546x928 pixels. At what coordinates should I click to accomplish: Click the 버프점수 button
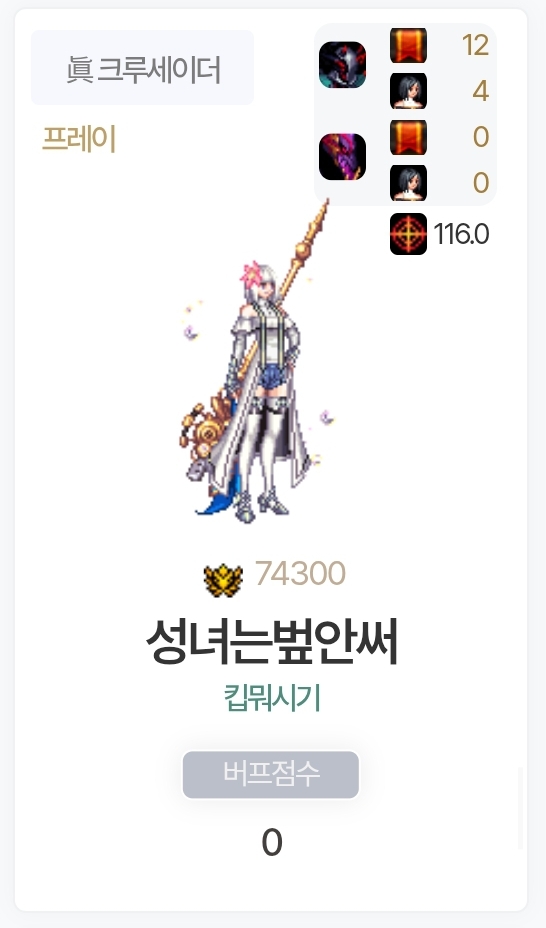tap(271, 775)
